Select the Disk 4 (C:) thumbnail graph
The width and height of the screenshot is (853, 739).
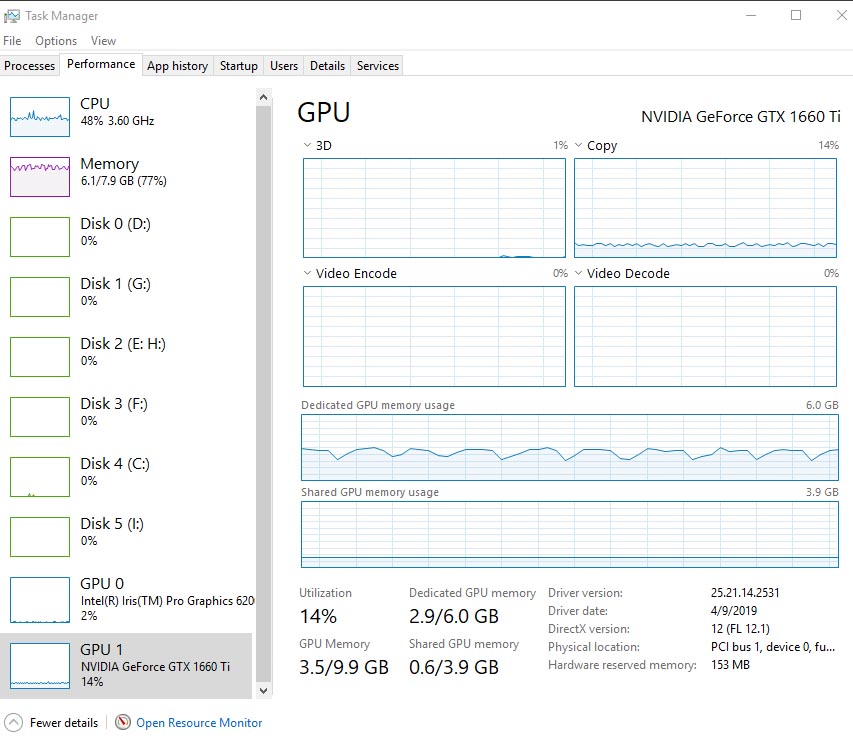[x=40, y=477]
